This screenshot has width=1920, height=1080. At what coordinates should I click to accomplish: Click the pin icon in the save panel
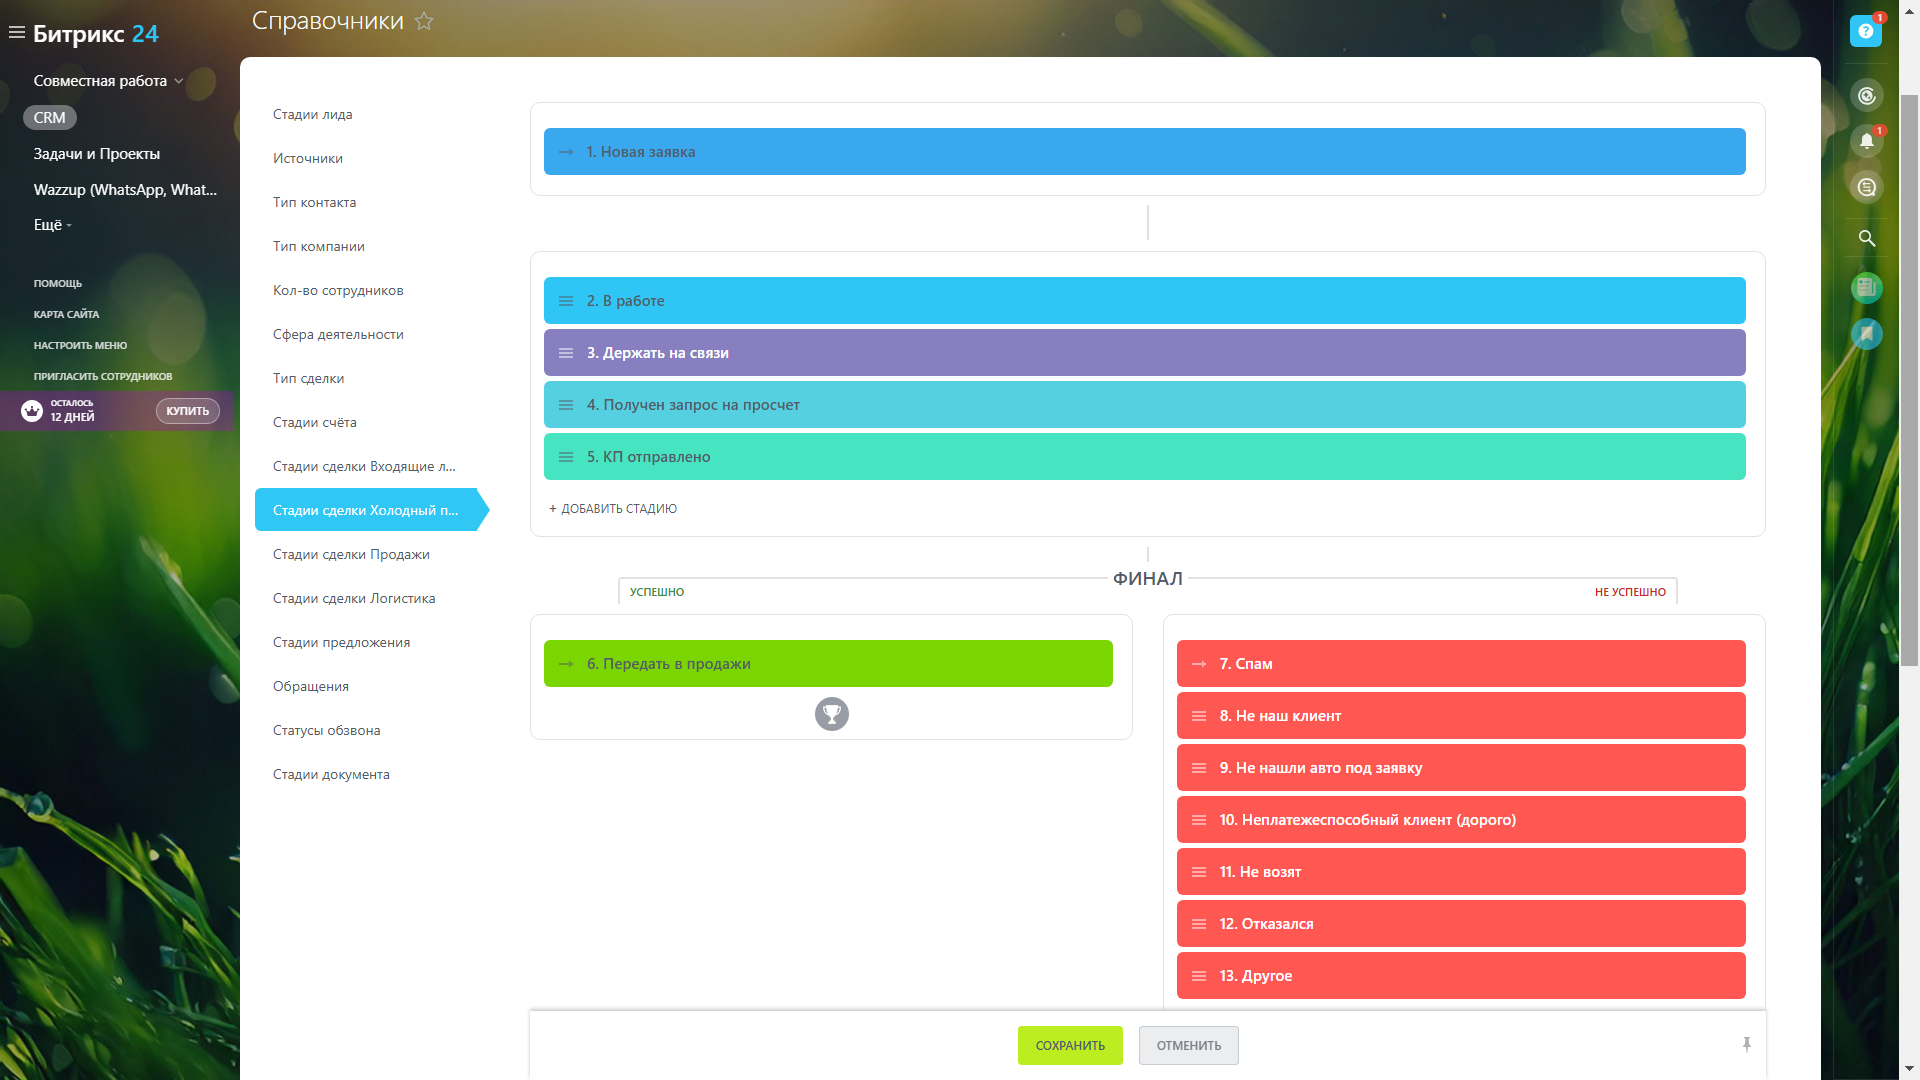1747,1044
